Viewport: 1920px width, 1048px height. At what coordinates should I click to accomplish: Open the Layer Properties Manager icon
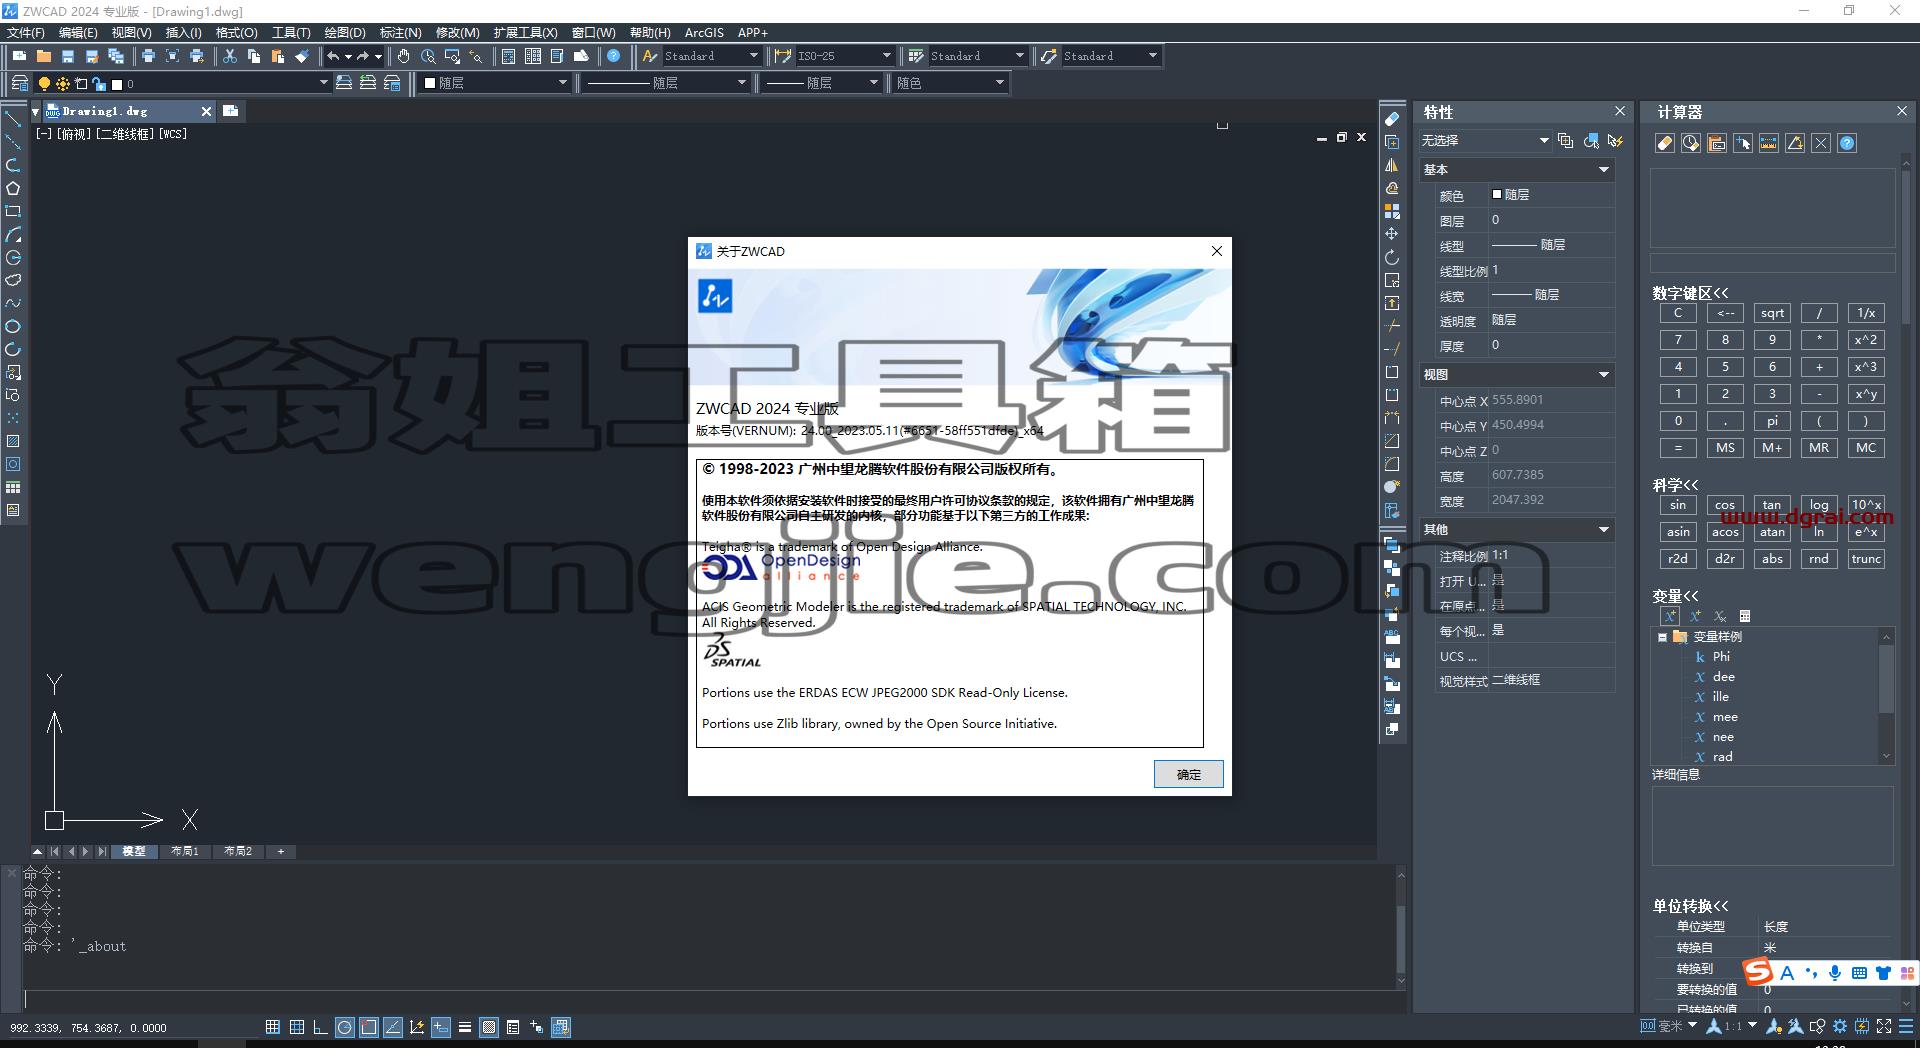click(20, 83)
